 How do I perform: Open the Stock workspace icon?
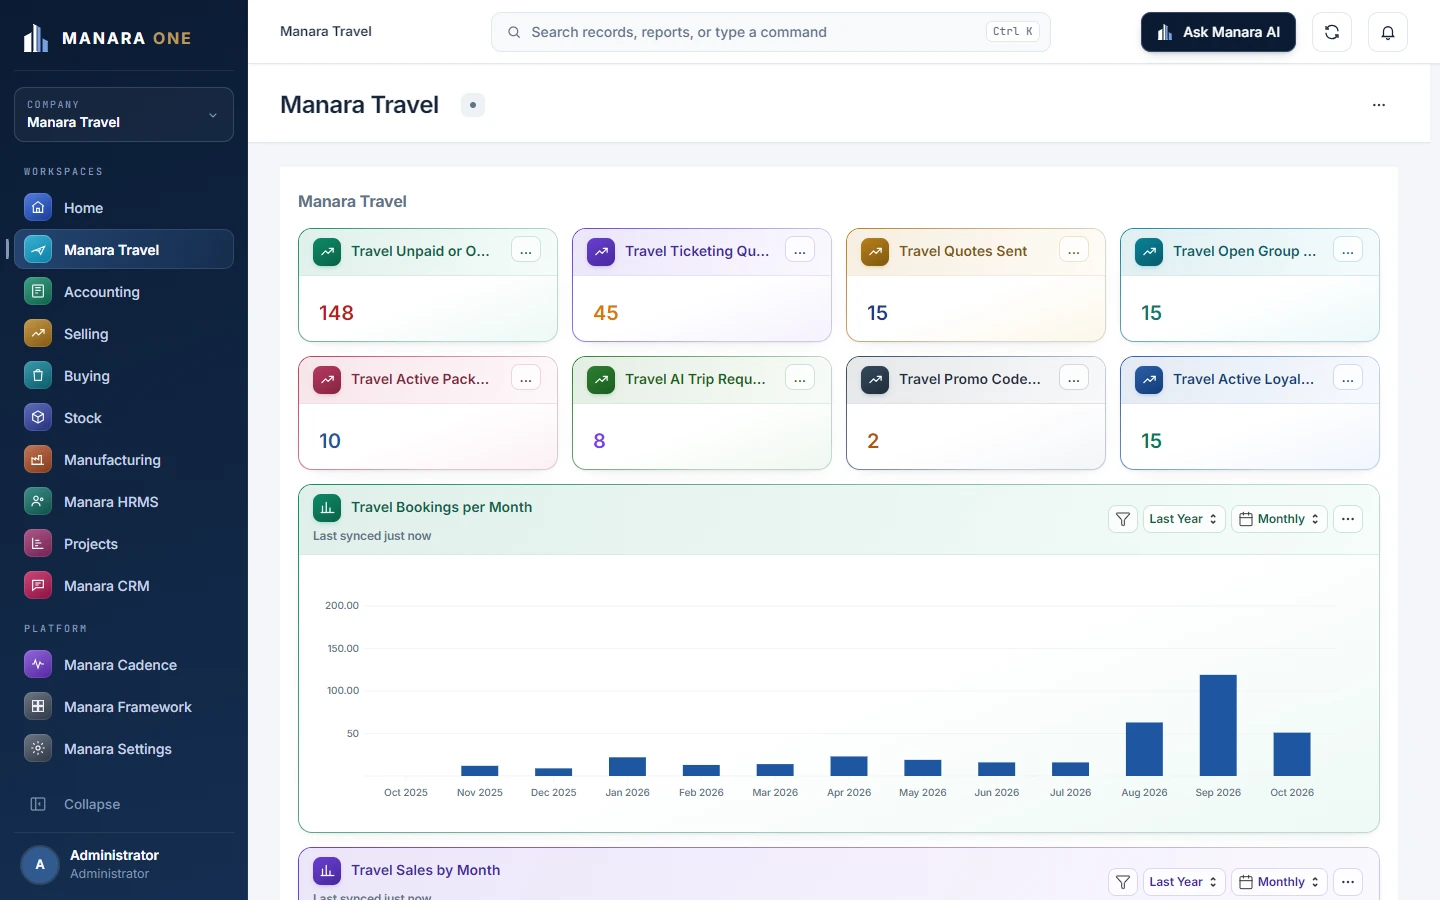(x=38, y=417)
